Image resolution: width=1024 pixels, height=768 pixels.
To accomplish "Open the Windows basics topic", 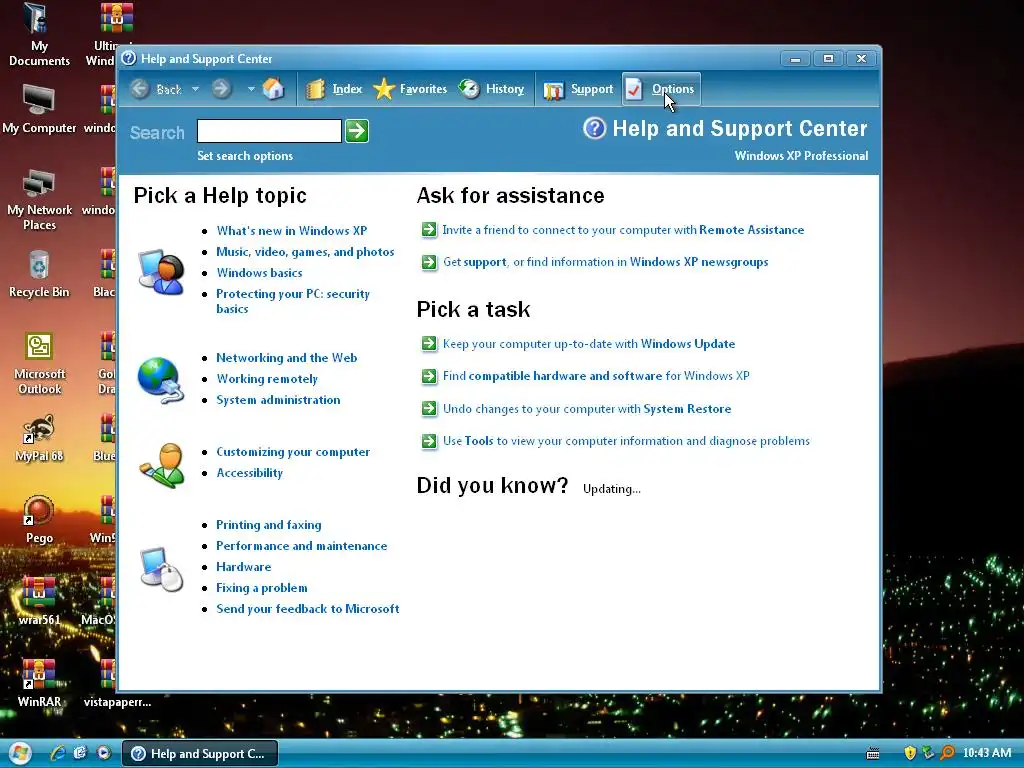I will (x=259, y=272).
